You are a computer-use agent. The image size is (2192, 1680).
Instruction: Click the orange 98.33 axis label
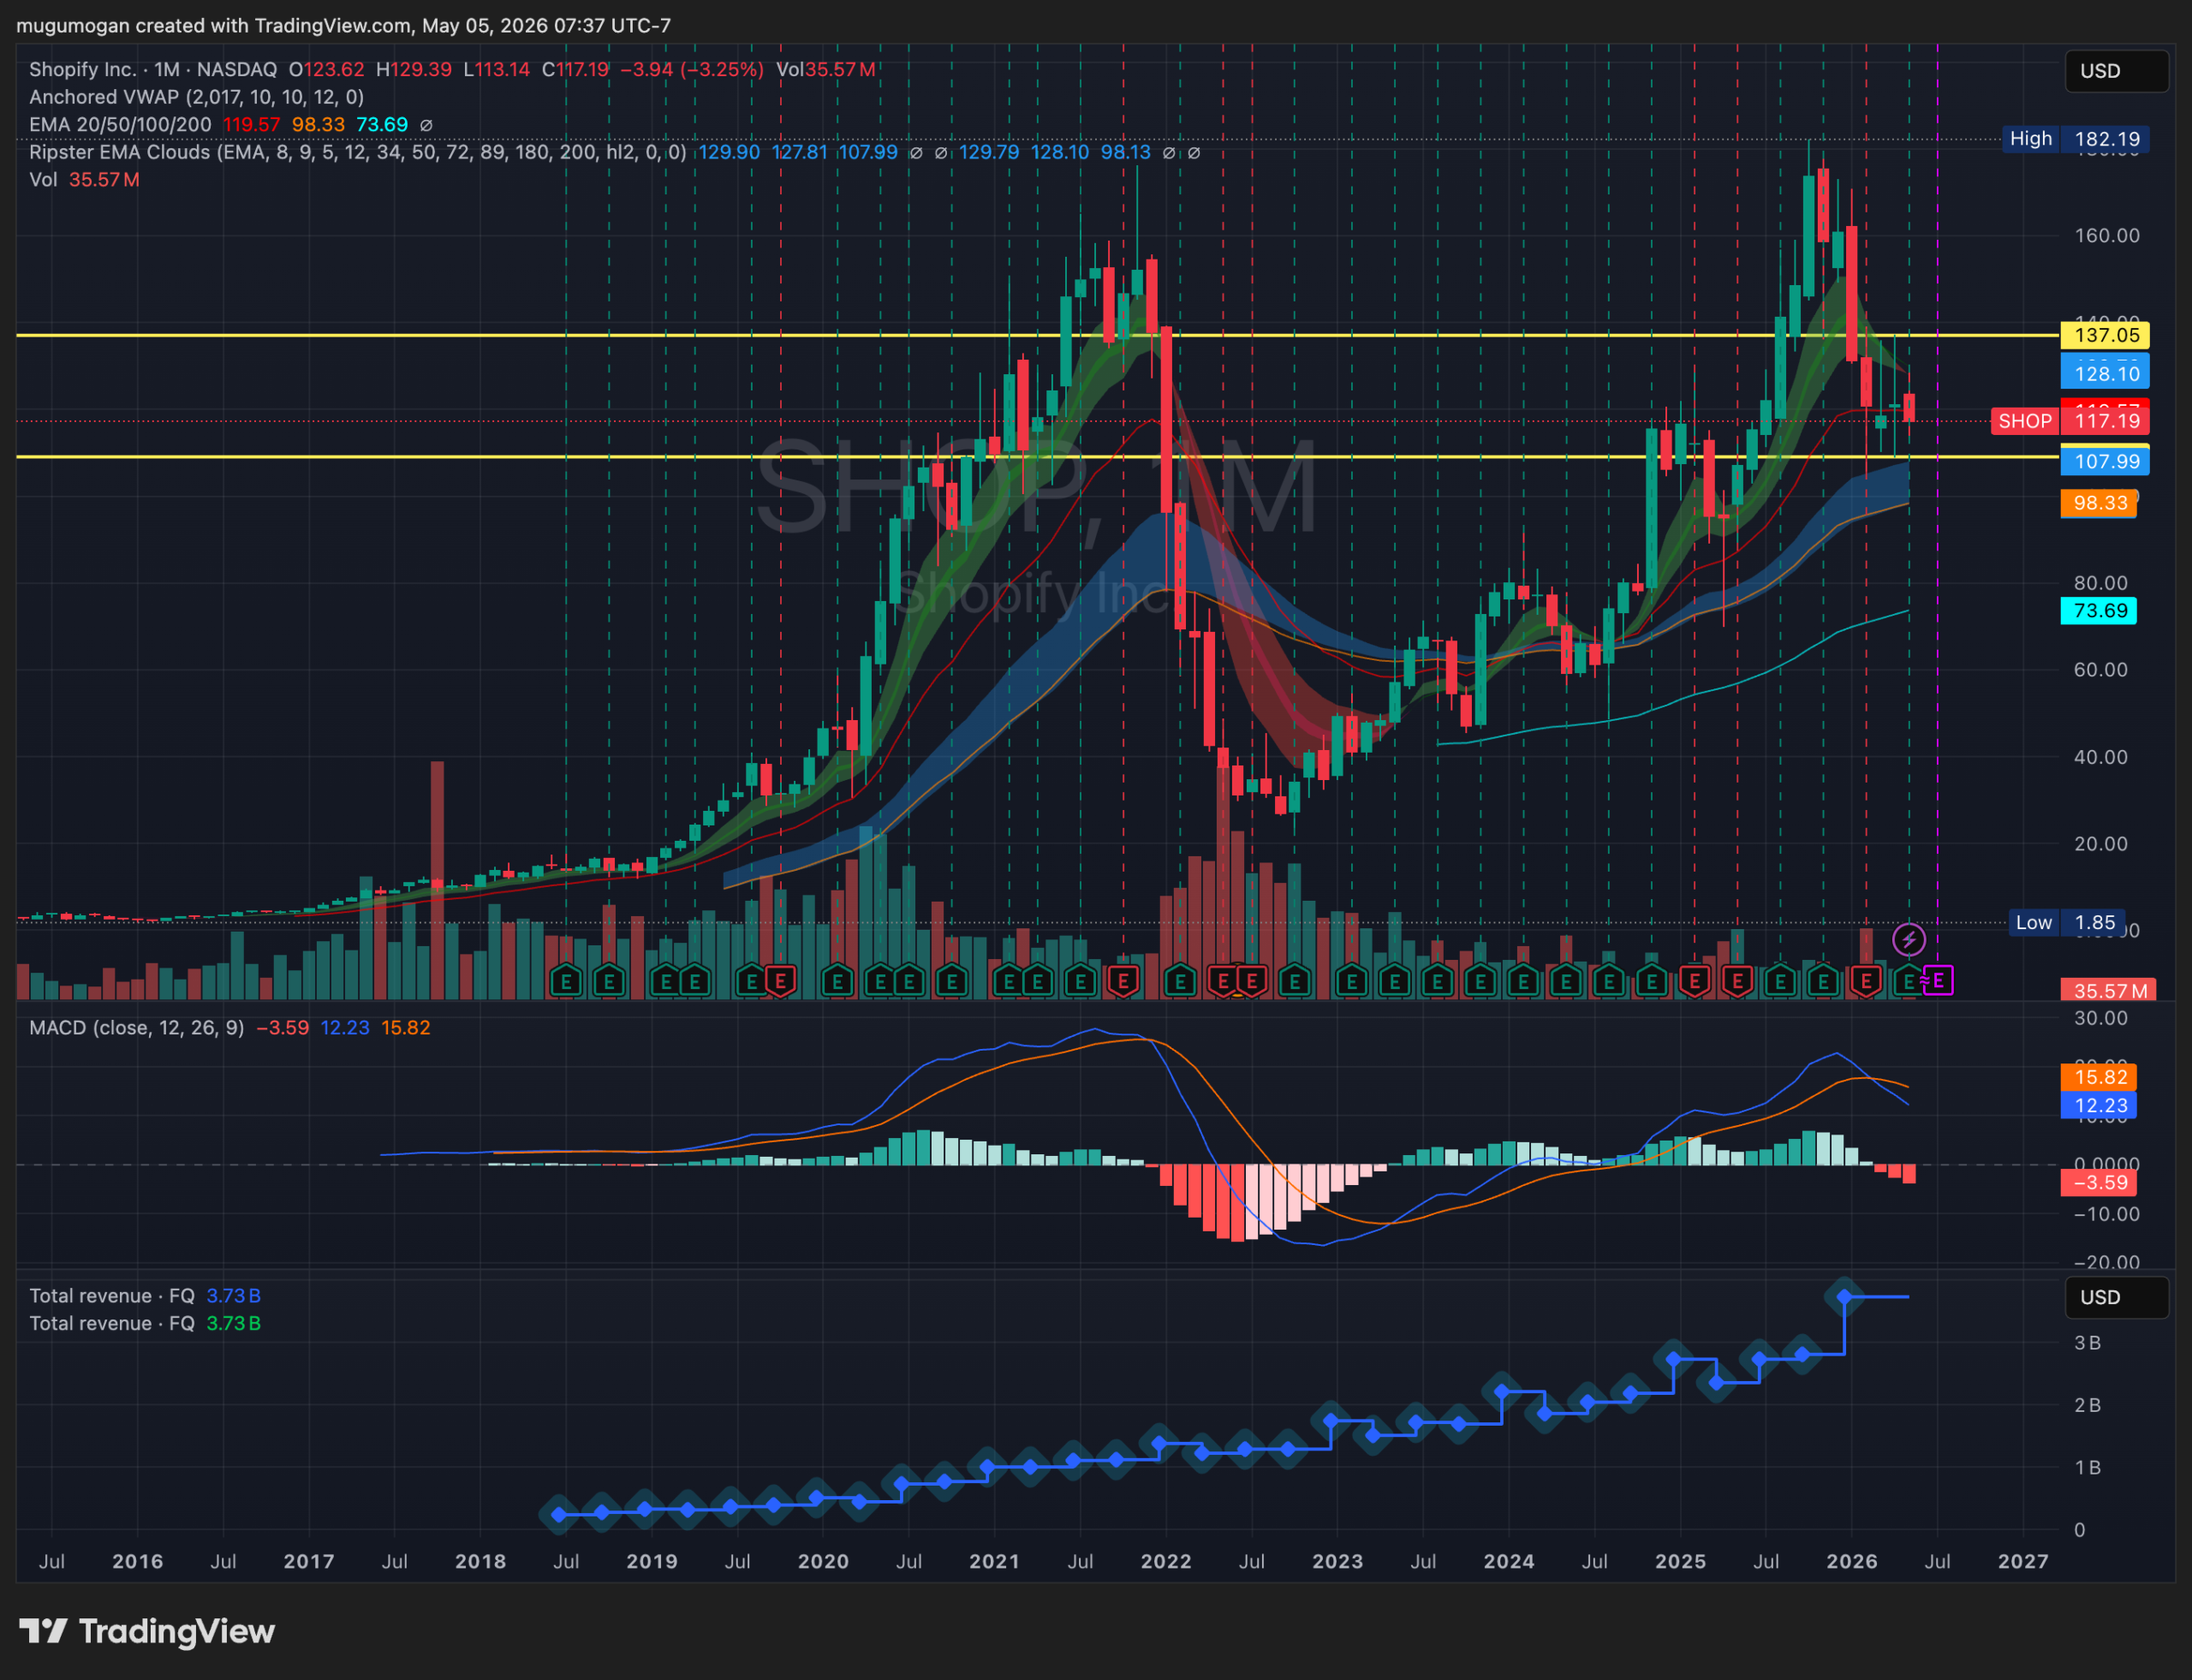[2099, 503]
